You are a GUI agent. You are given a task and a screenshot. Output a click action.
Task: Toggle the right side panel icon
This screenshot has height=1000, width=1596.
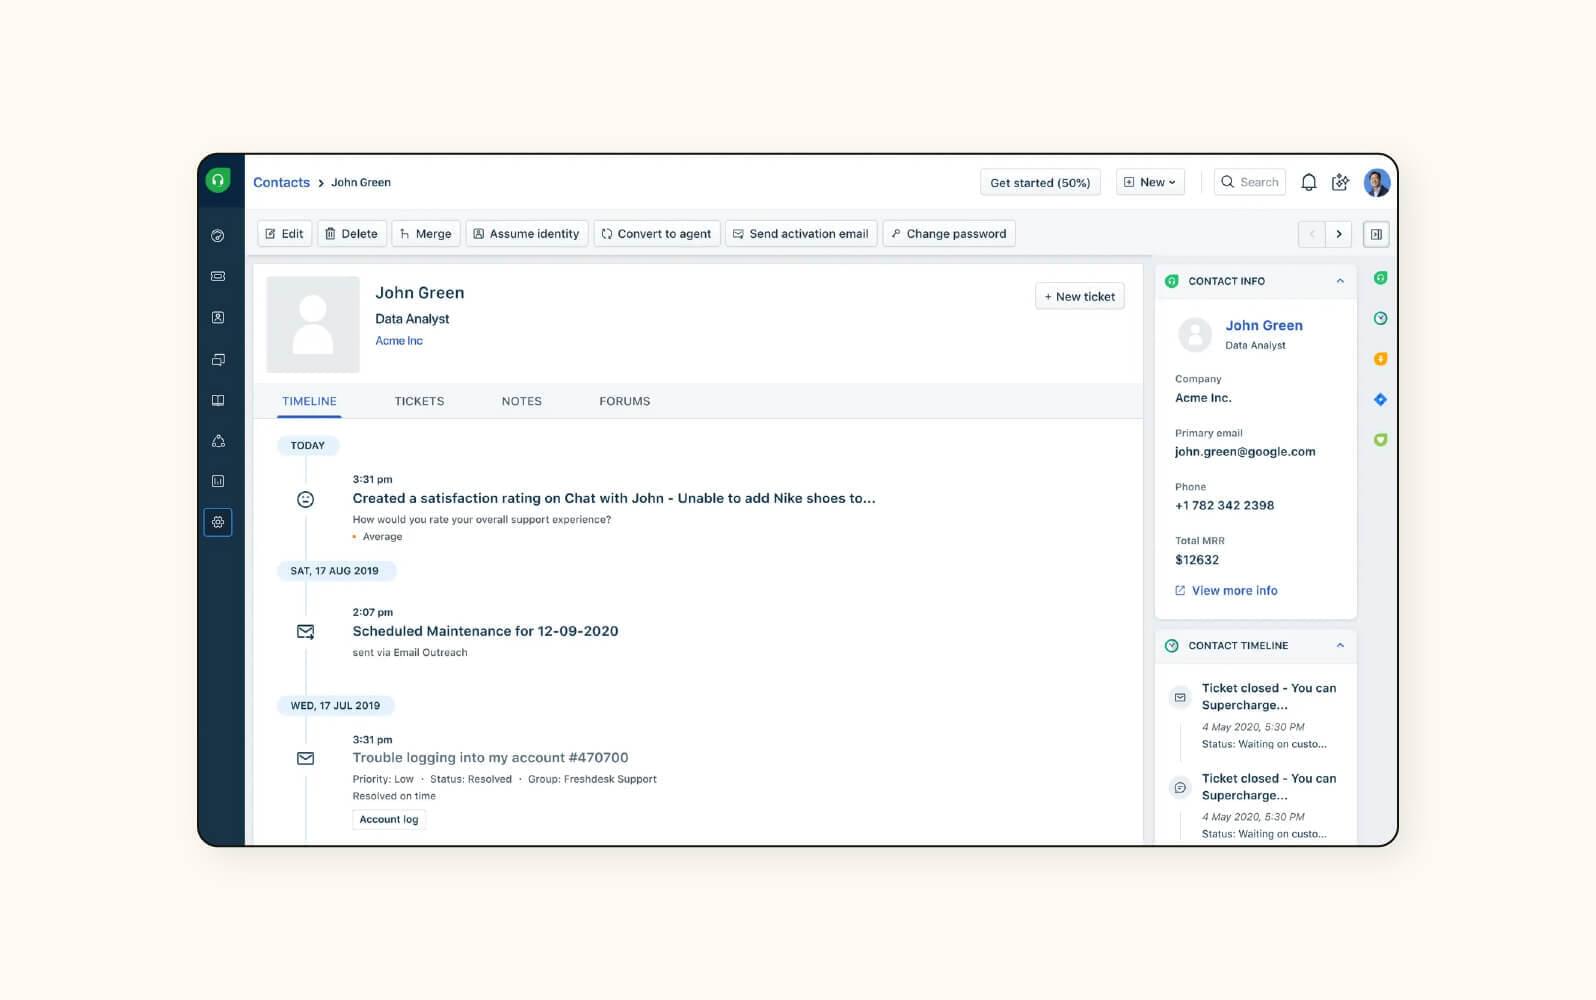pyautogui.click(x=1376, y=234)
